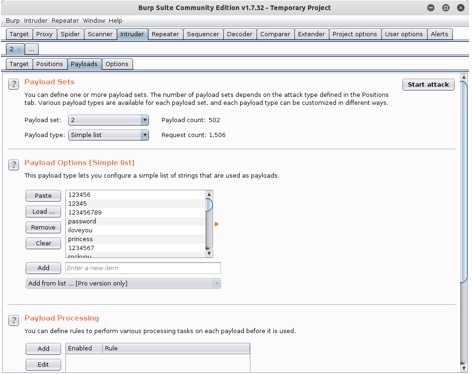
Task: Expand the Payload type dropdown
Action: 144,135
